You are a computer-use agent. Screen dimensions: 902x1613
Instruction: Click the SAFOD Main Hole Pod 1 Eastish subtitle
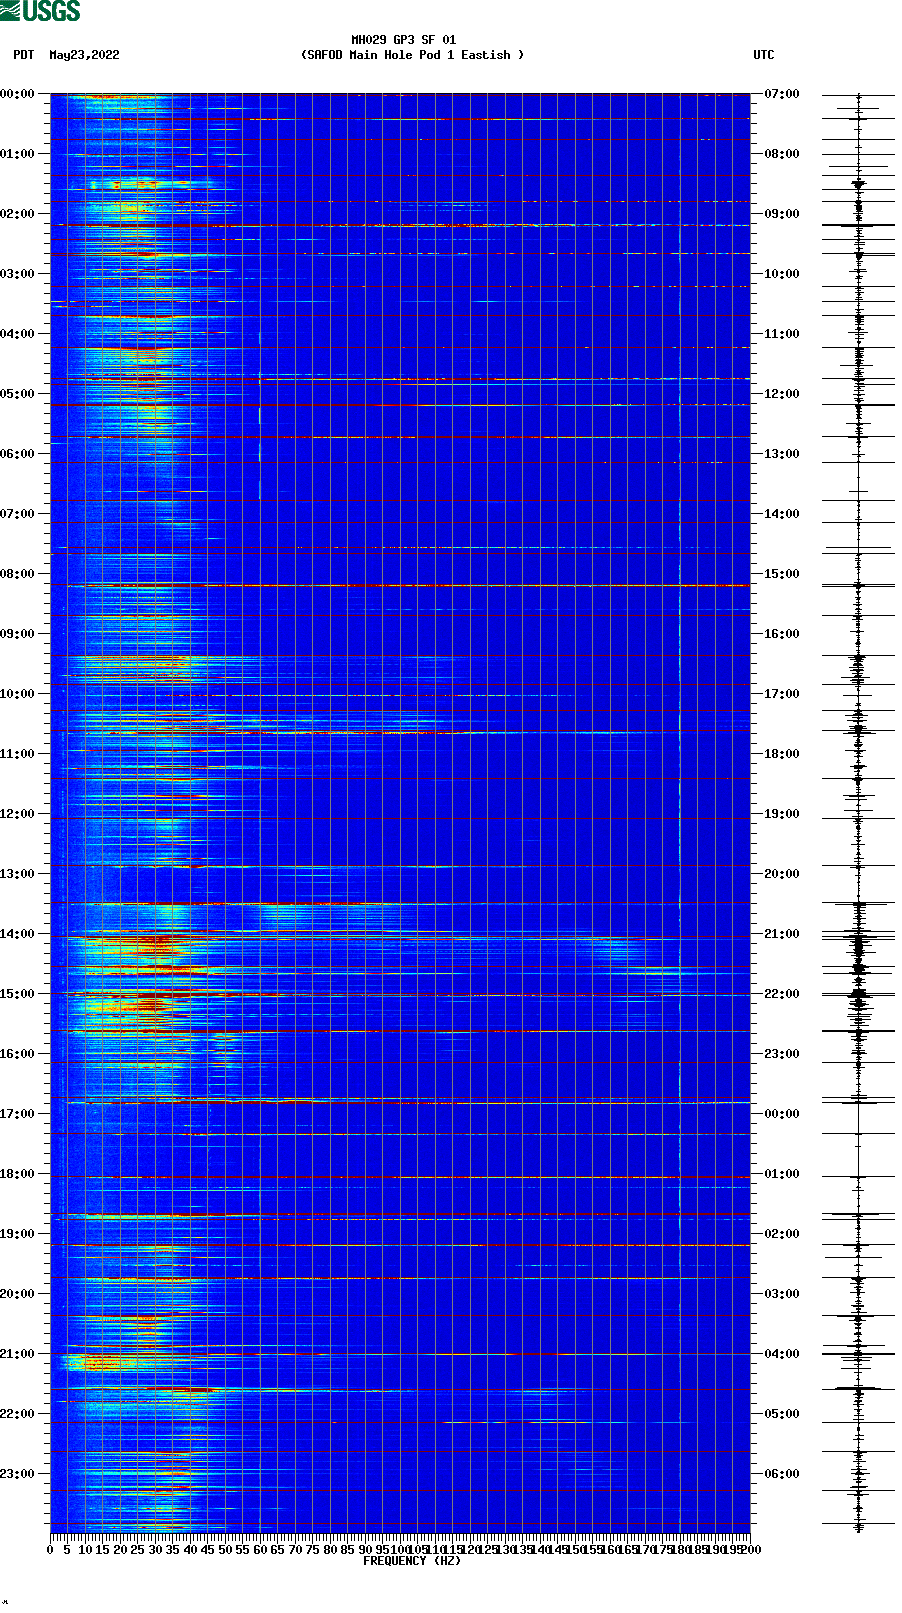[x=412, y=55]
